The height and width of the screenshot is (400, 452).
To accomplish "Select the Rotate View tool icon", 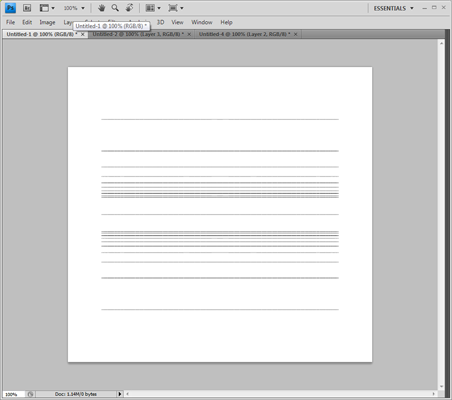I will coord(130,8).
